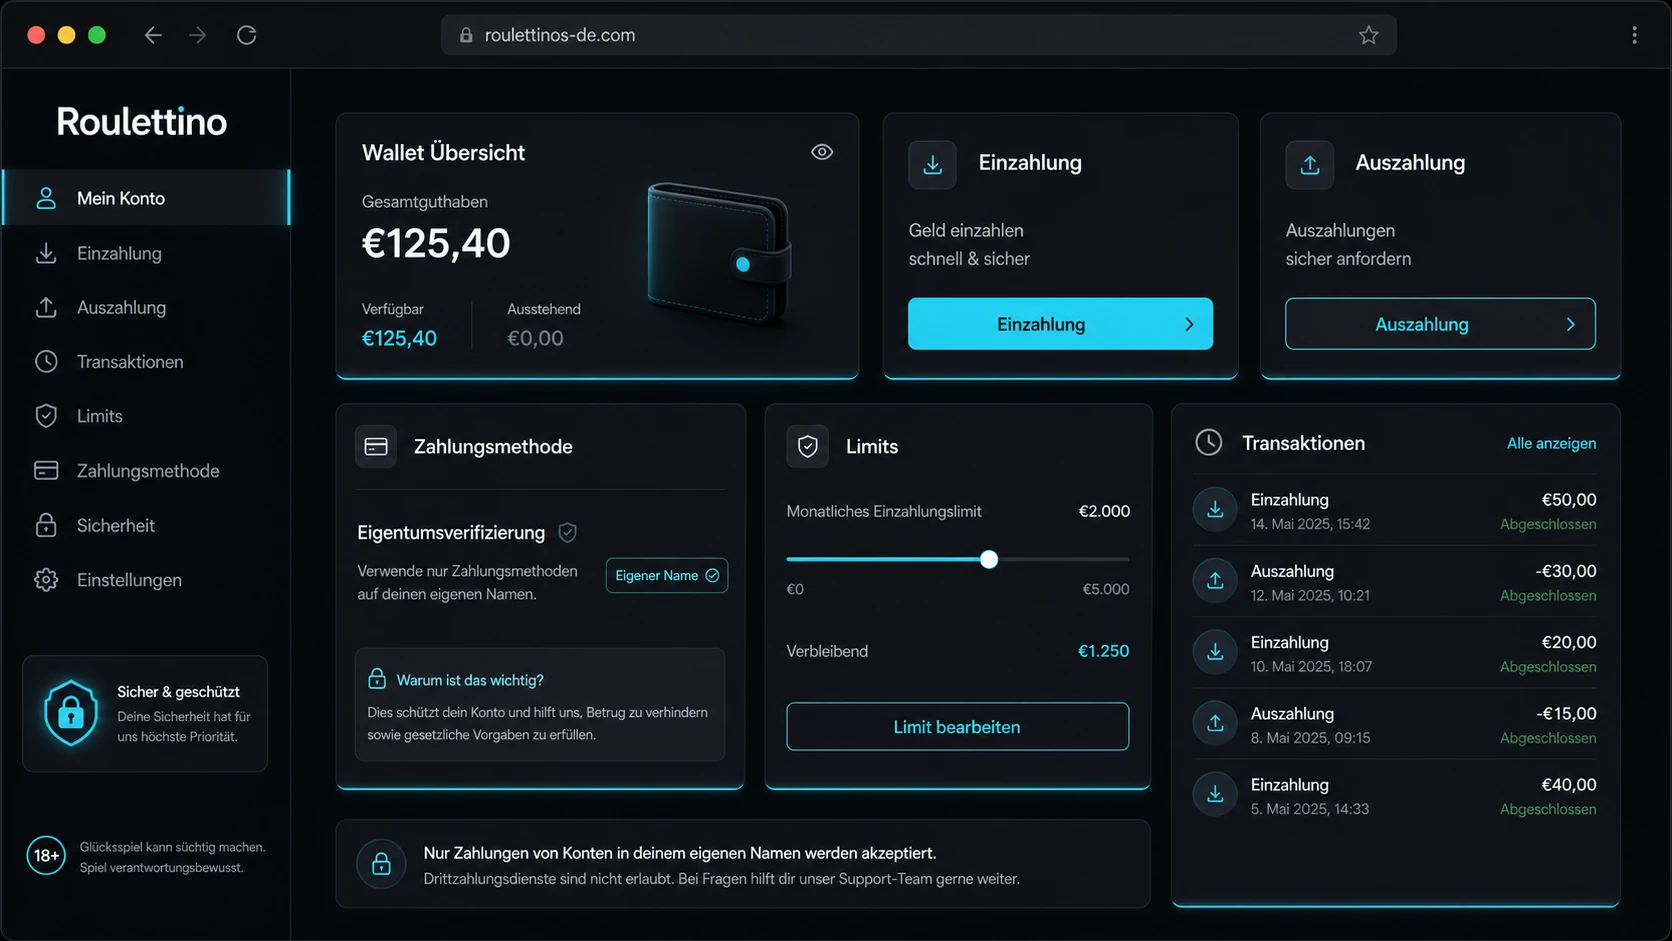Click the Eigener Name verified chip

point(667,575)
